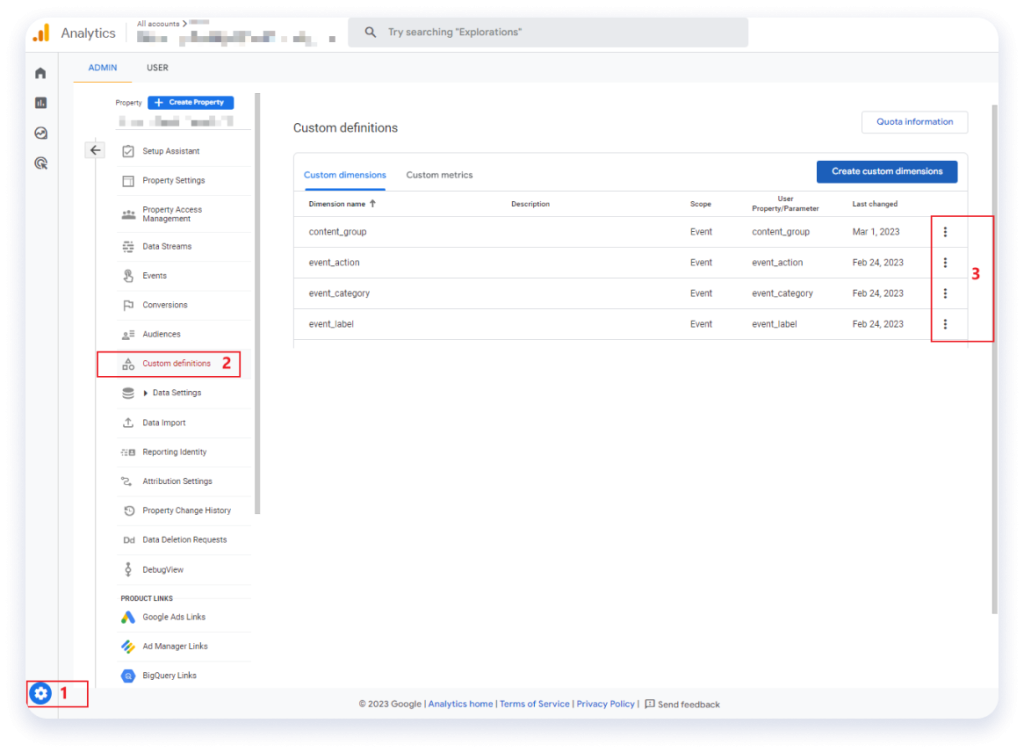Open three-dot menu for event_label row
The height and width of the screenshot is (752, 1024).
(945, 324)
